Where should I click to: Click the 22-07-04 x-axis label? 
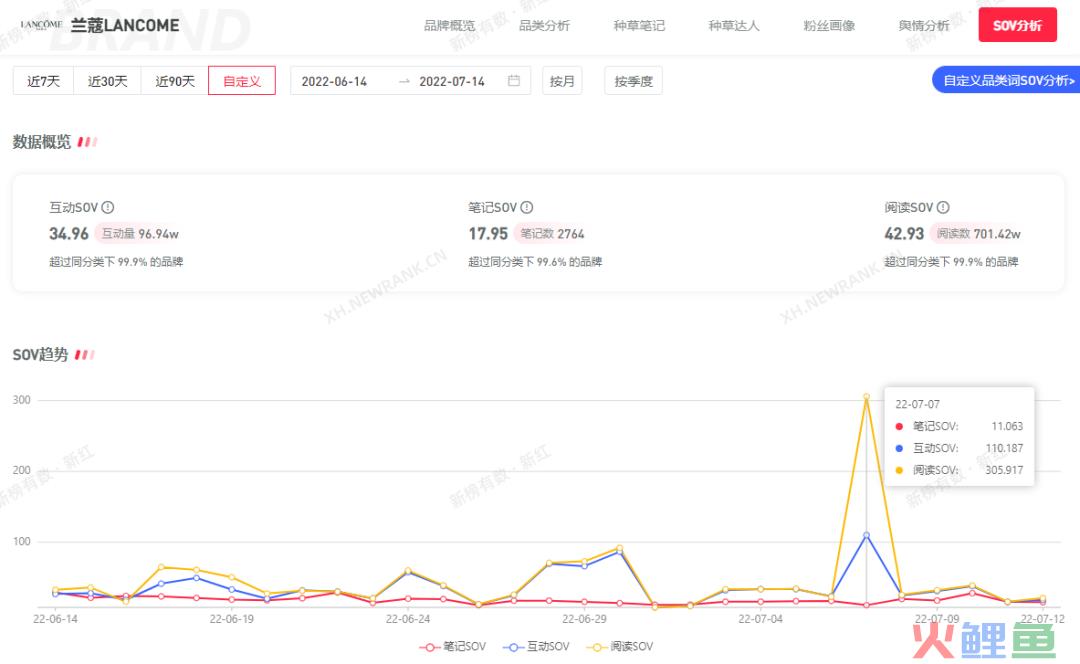pos(760,619)
